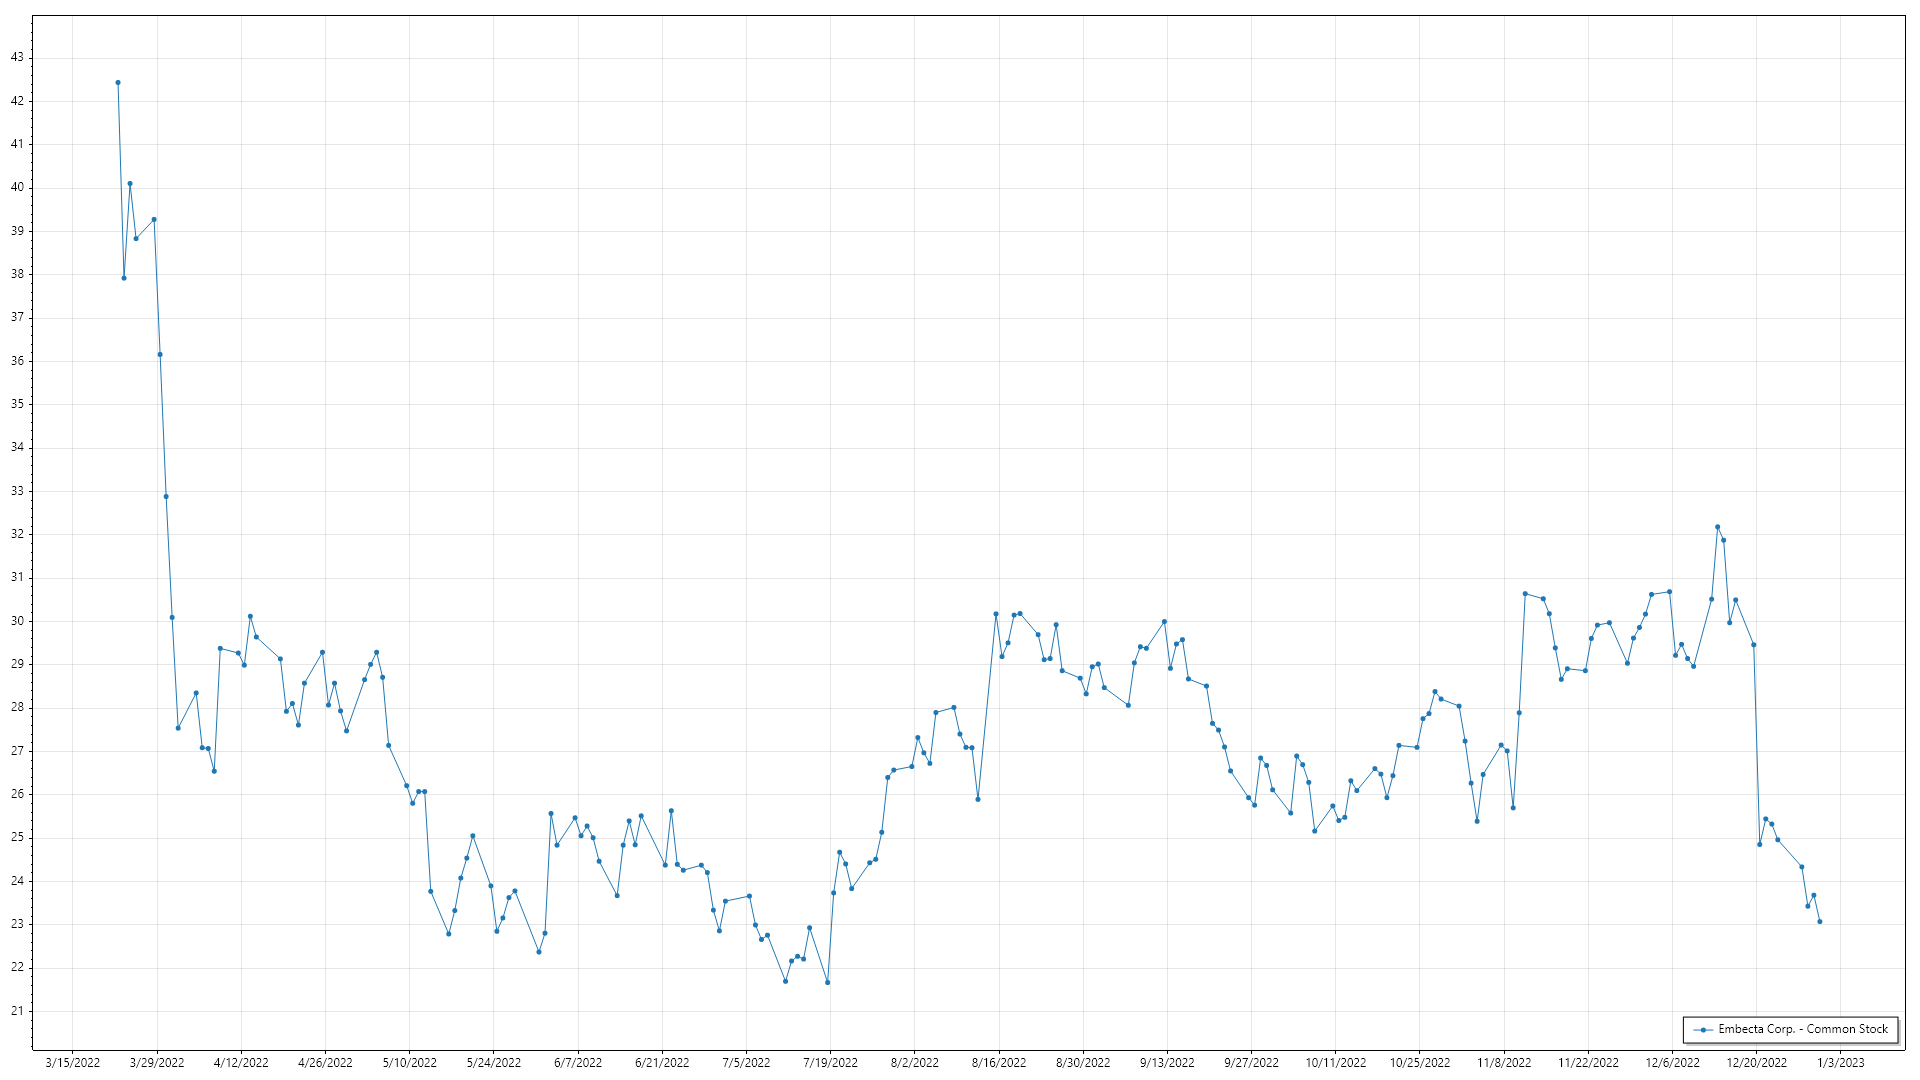The image size is (1920, 1080).
Task: Click the 36 y-axis value label
Action: click(x=17, y=361)
